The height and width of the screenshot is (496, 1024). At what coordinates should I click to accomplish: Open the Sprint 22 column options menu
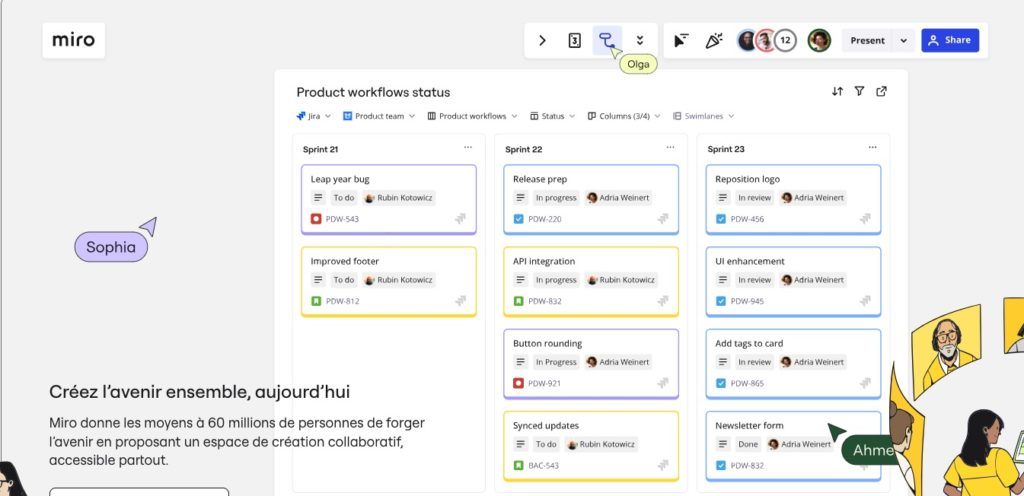(x=670, y=148)
